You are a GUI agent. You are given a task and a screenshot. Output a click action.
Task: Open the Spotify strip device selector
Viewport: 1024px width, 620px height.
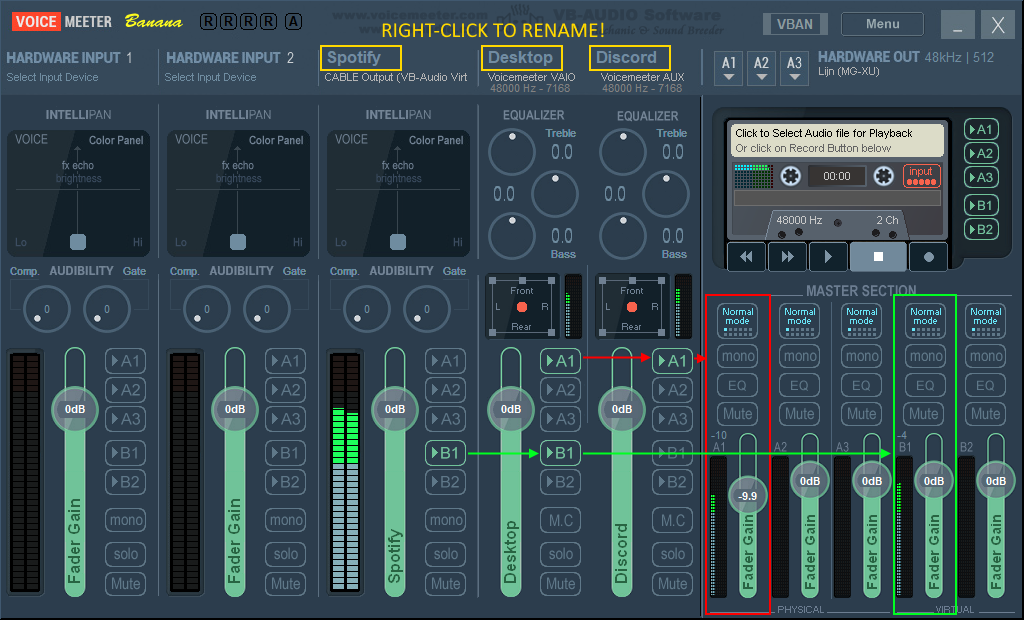[396, 77]
